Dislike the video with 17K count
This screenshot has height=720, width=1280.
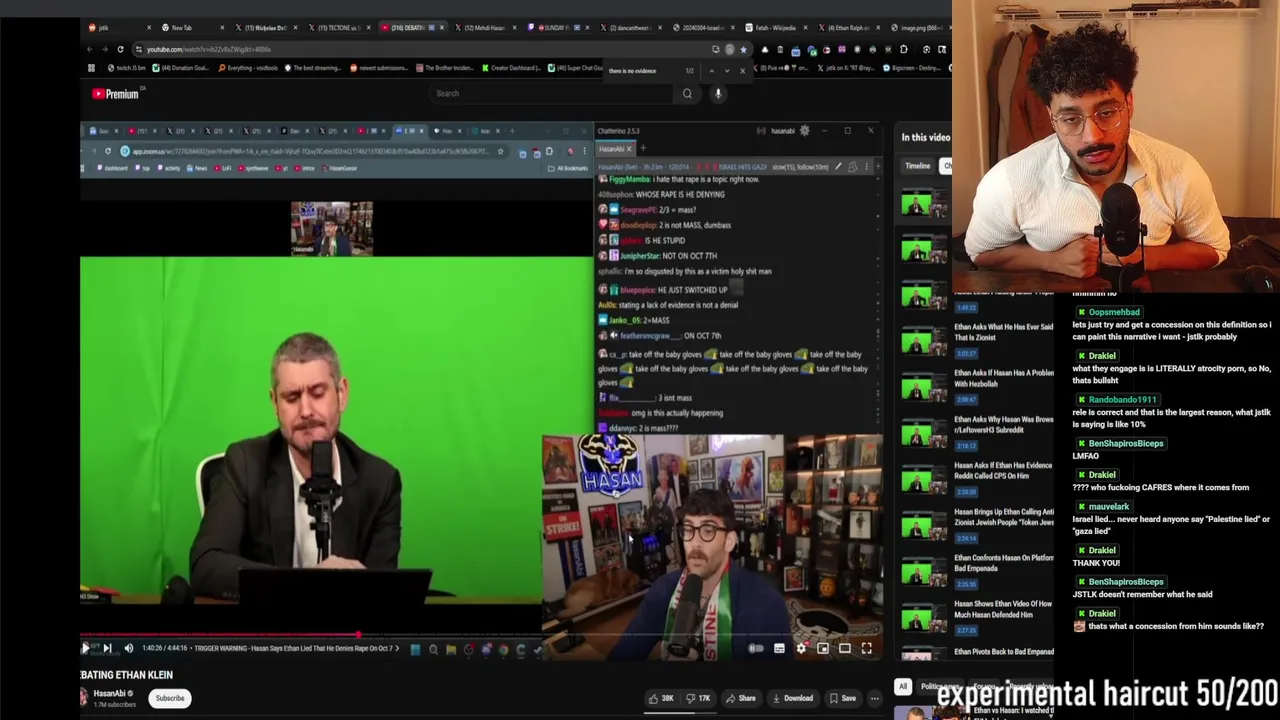[x=698, y=698]
